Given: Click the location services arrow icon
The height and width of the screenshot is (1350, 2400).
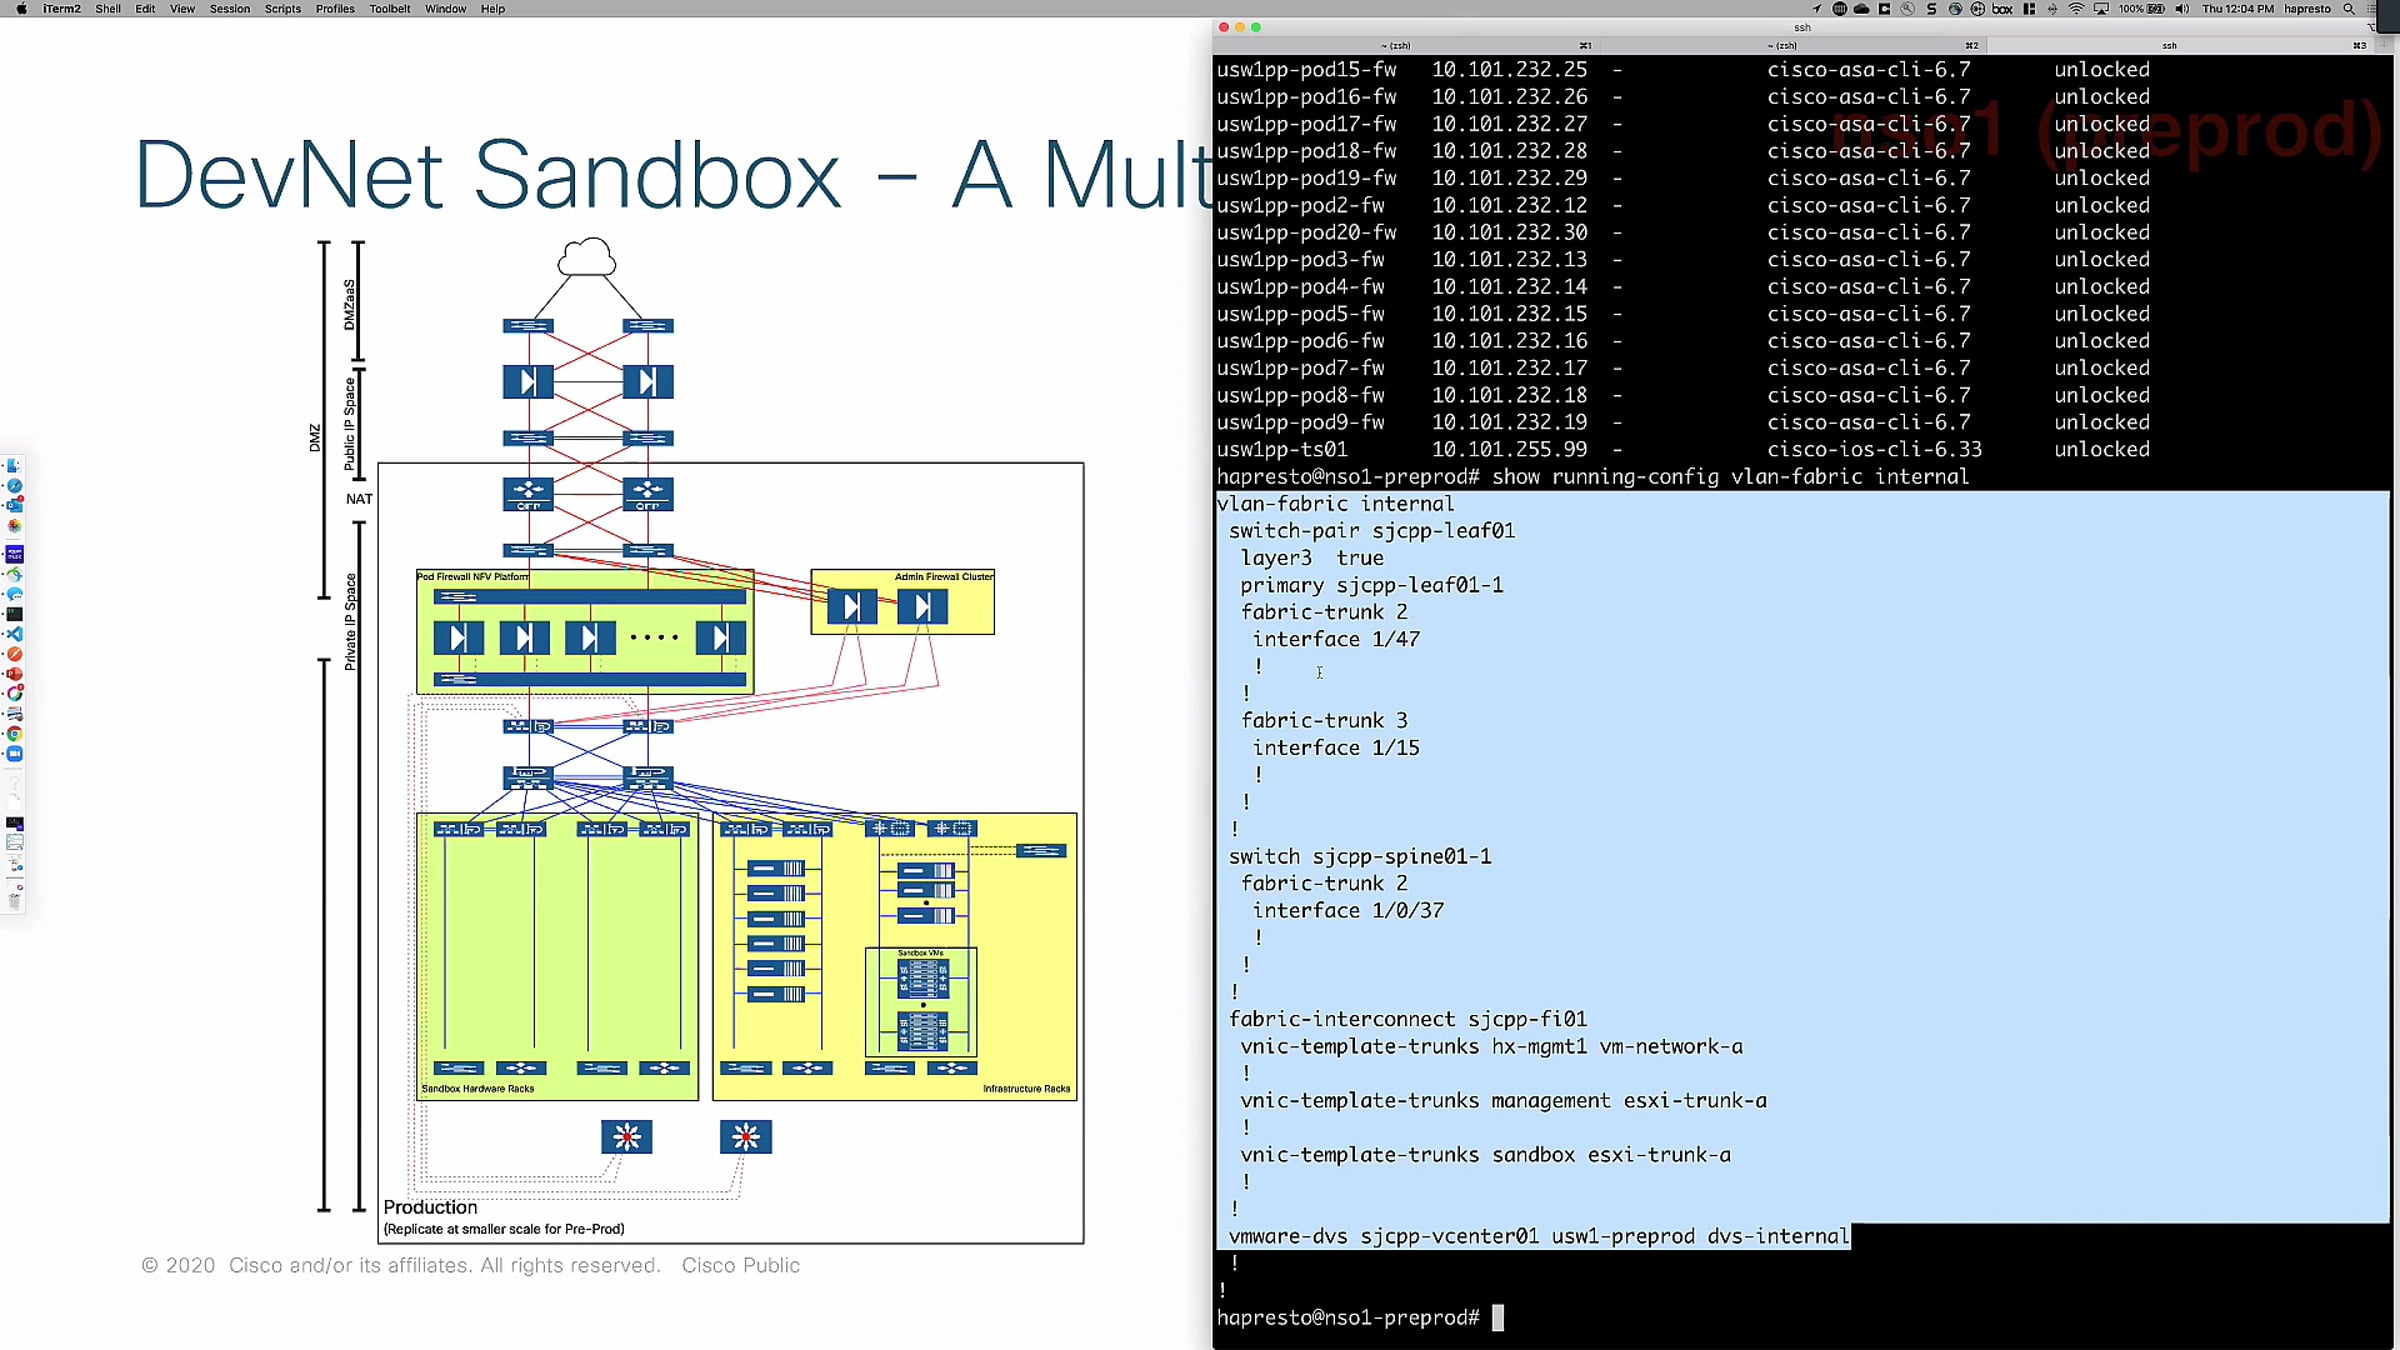Looking at the screenshot, I should [1816, 9].
